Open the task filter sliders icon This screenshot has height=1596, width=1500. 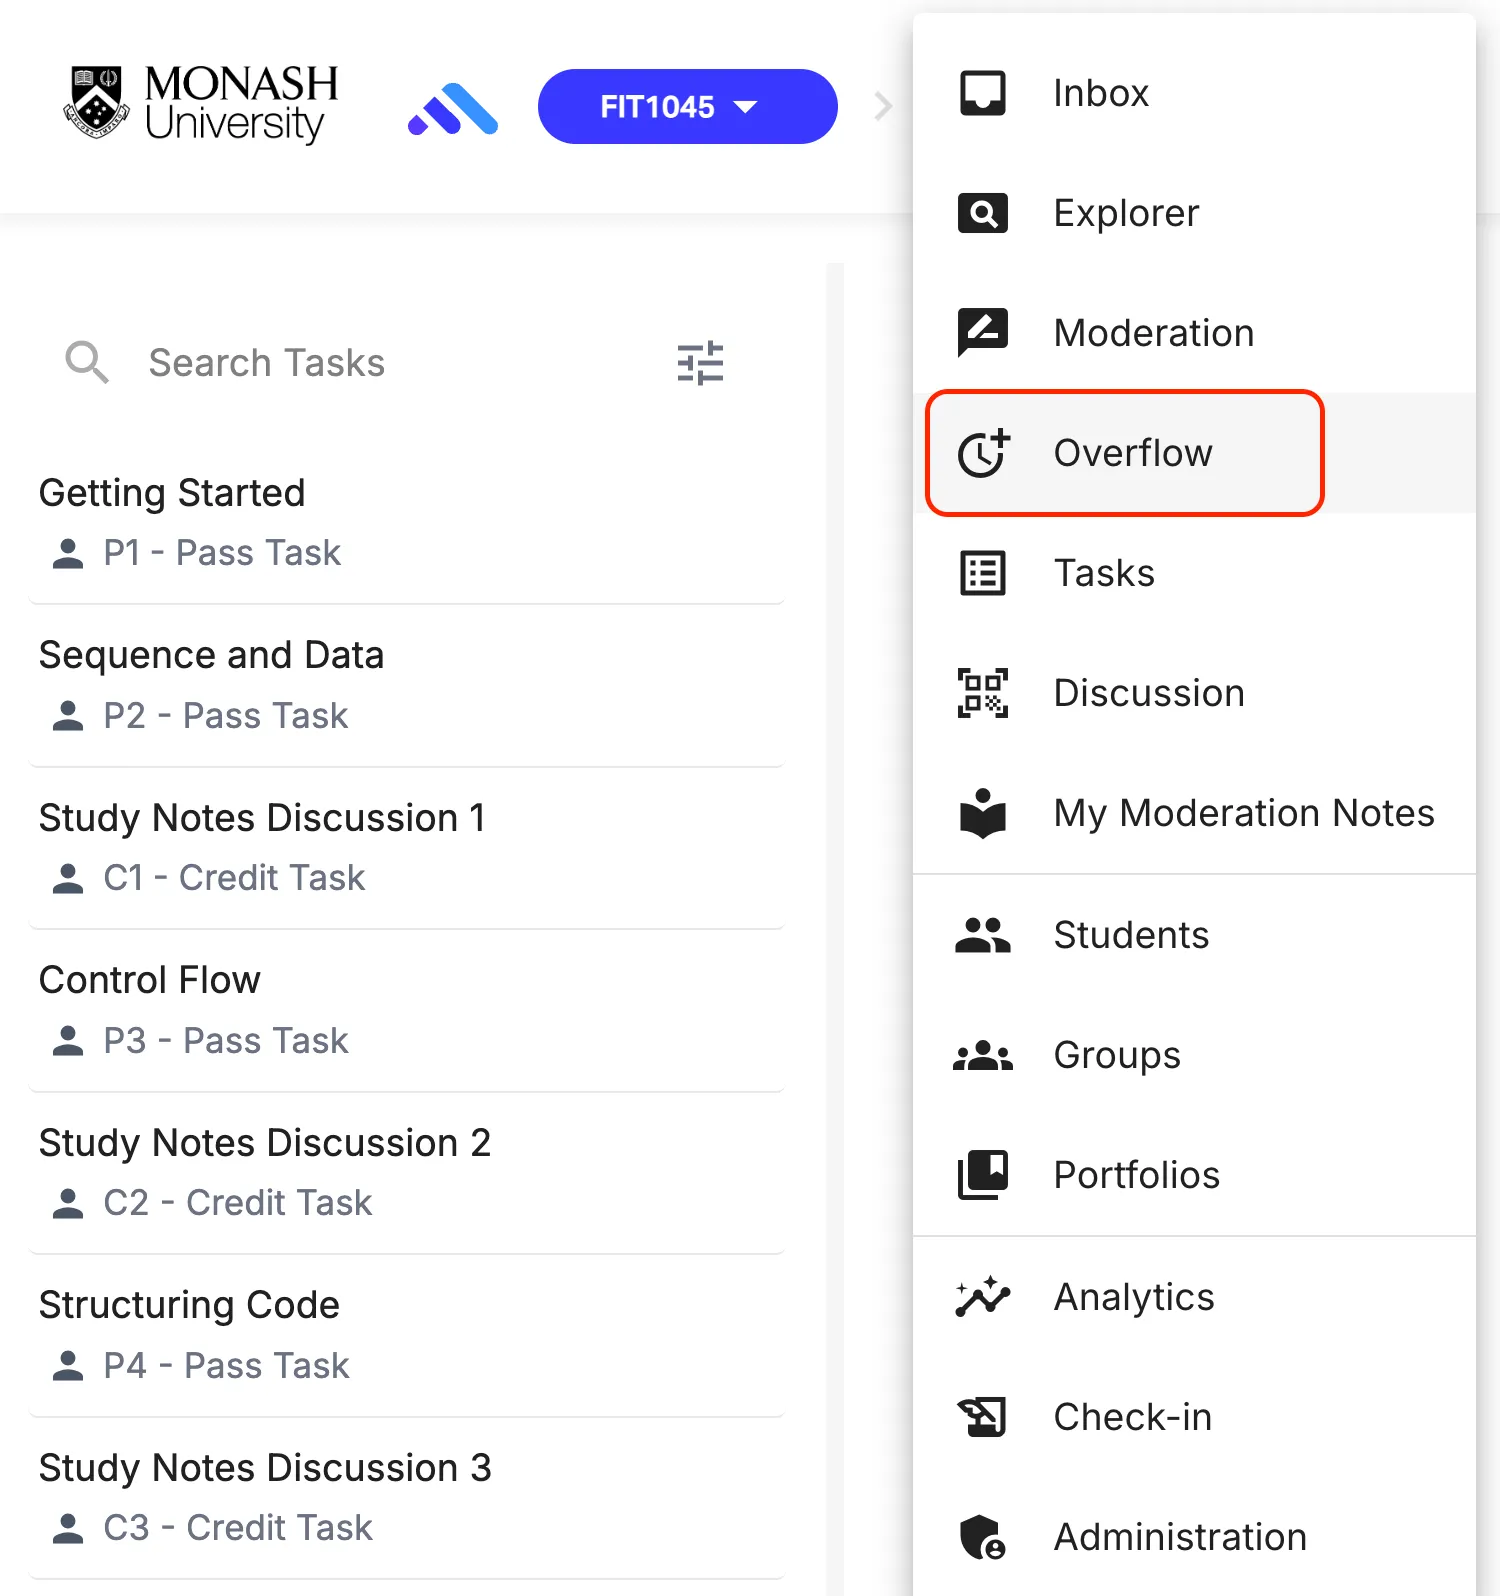(x=700, y=363)
